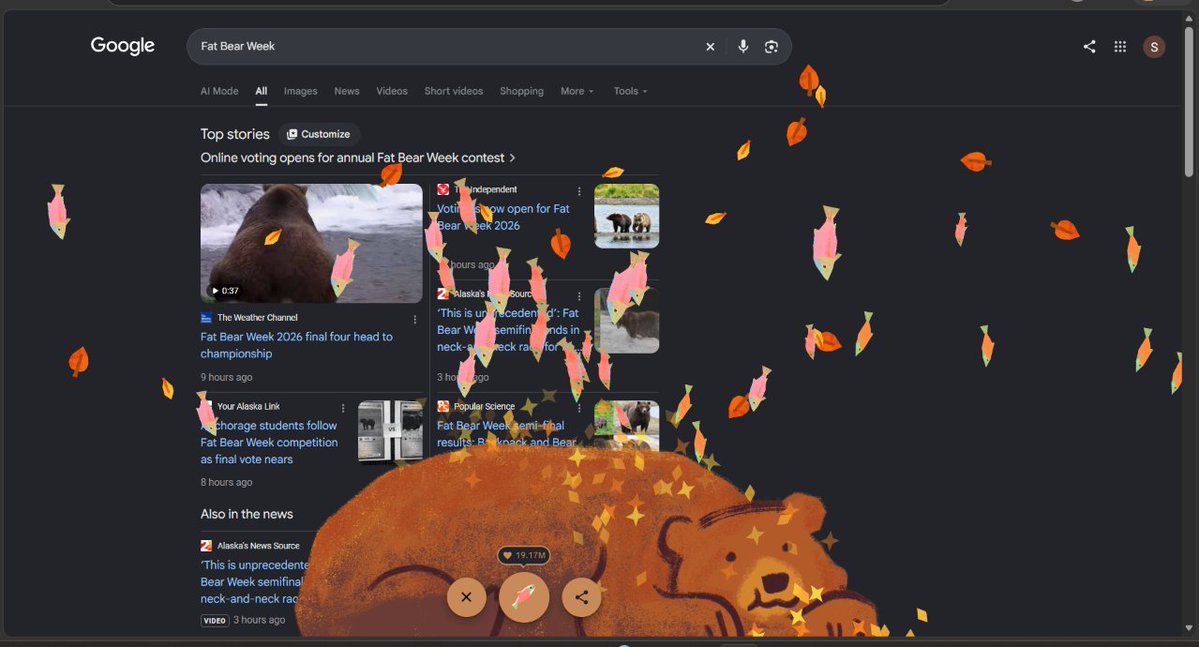Click the heart 19.17M counter badge
Image resolution: width=1199 pixels, height=647 pixels.
pos(524,555)
